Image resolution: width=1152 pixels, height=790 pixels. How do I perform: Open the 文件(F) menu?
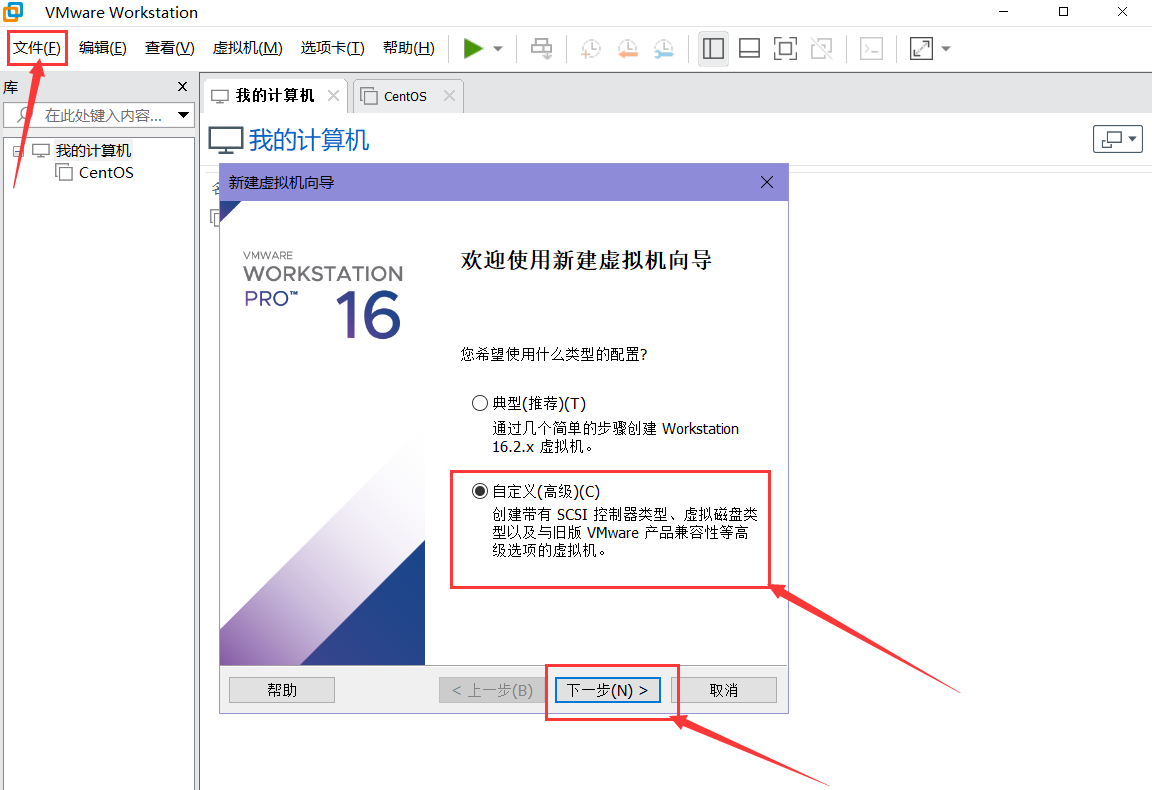click(x=36, y=47)
